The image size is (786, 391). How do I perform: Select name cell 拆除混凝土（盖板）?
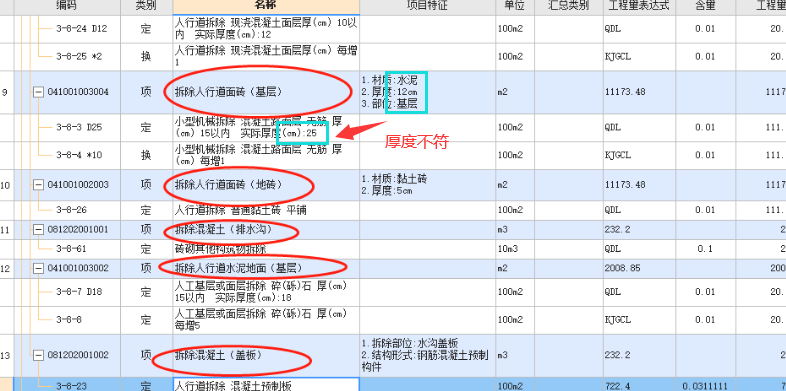[266, 355]
